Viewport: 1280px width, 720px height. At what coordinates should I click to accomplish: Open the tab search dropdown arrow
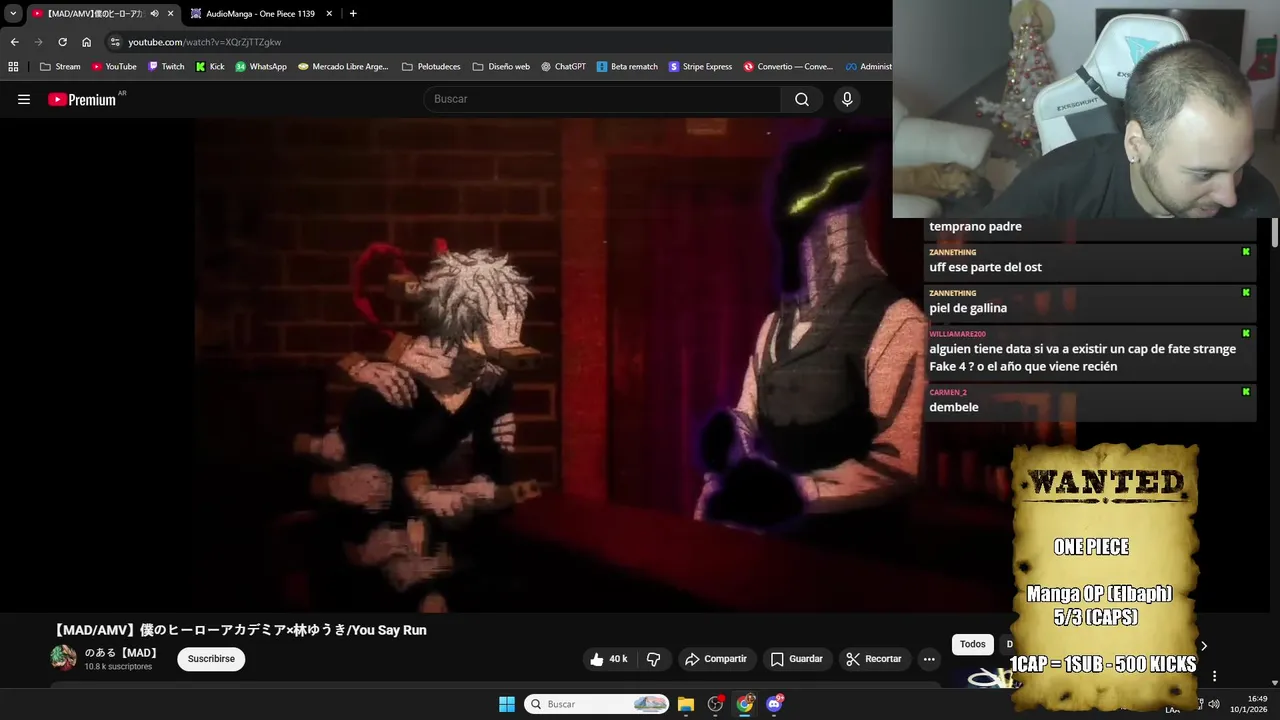[13, 13]
